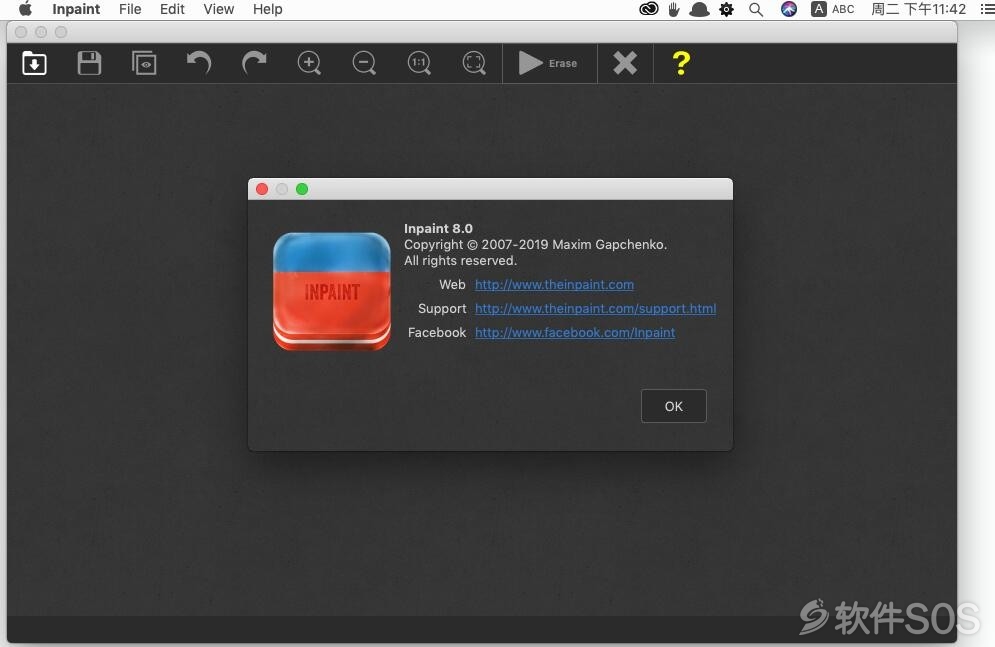Open the File menu
Viewport: 995px width, 647px height.
tap(130, 9)
